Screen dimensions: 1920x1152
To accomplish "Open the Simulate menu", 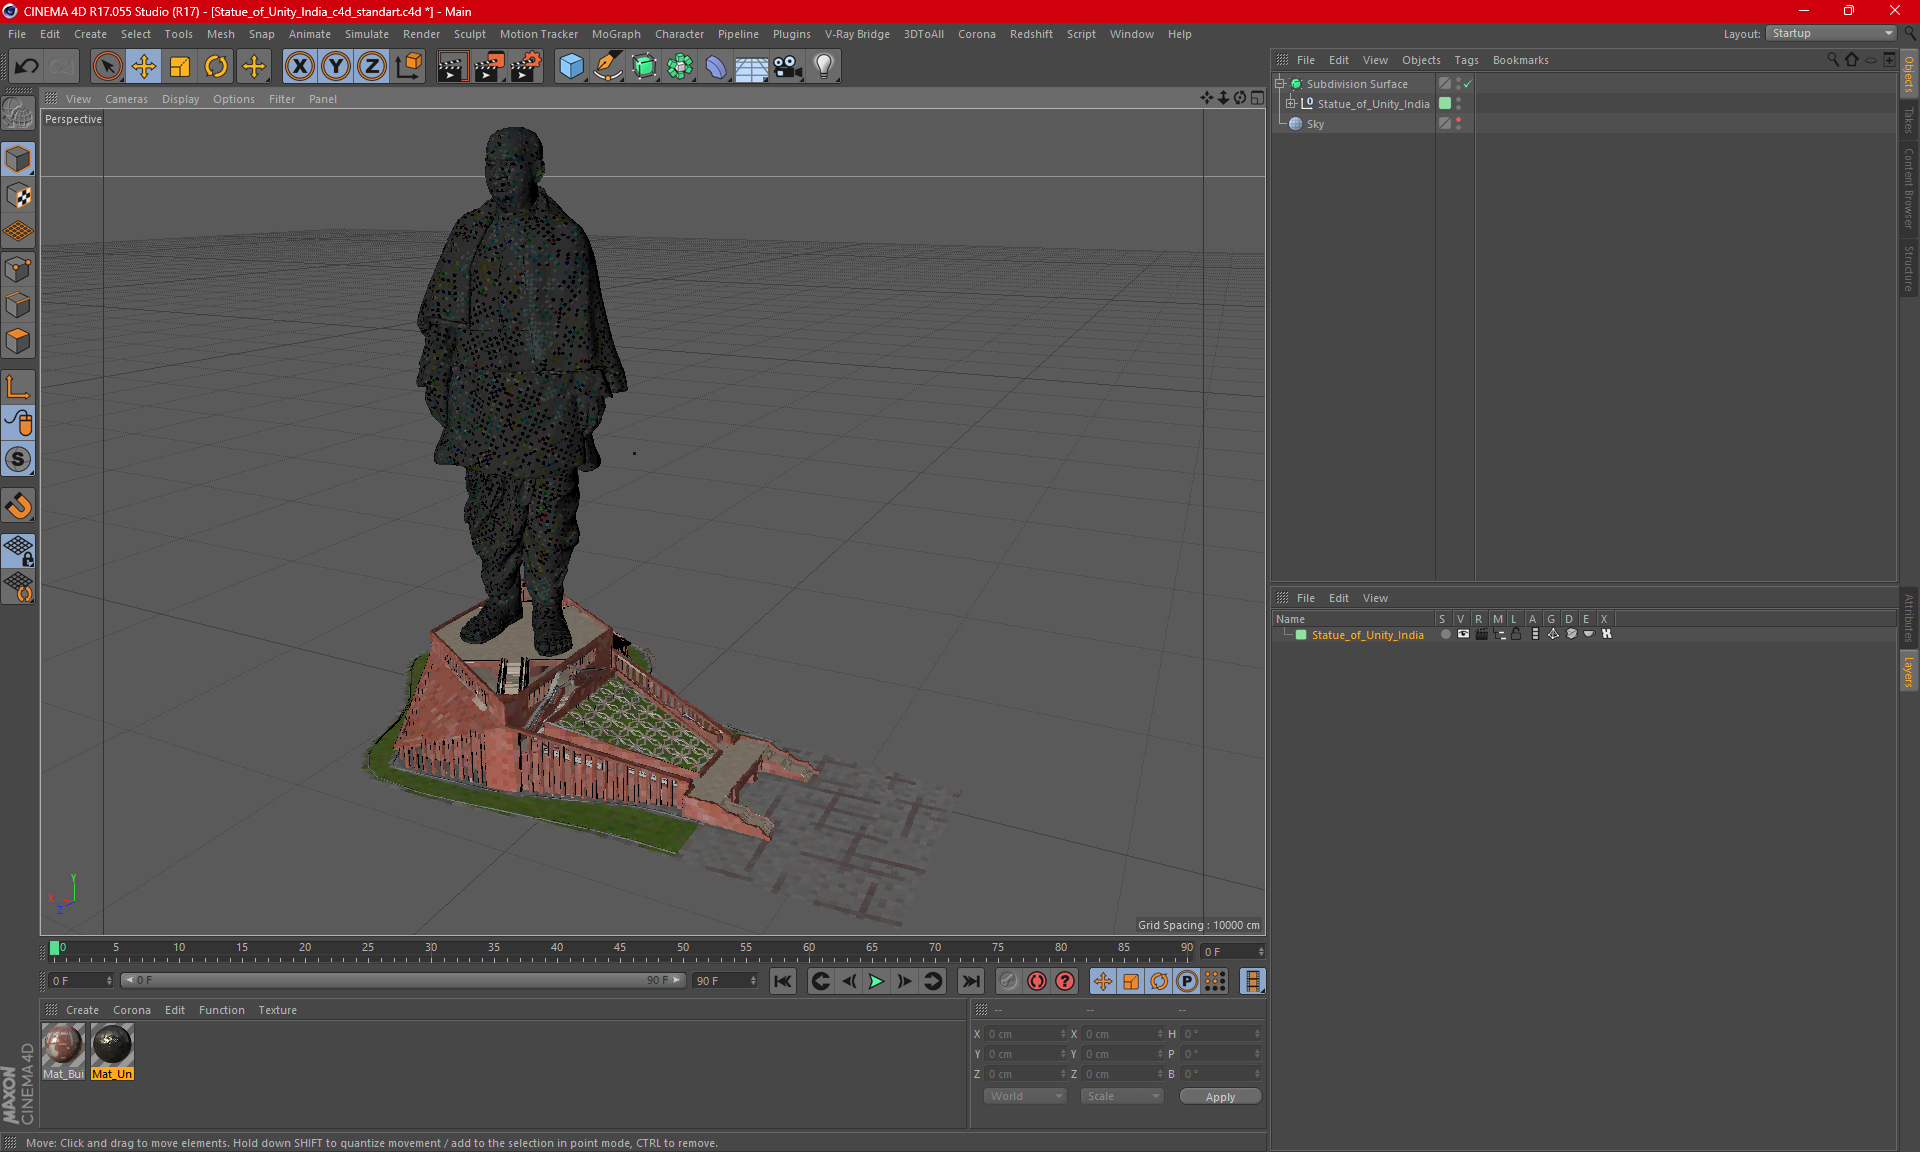I will point(366,34).
